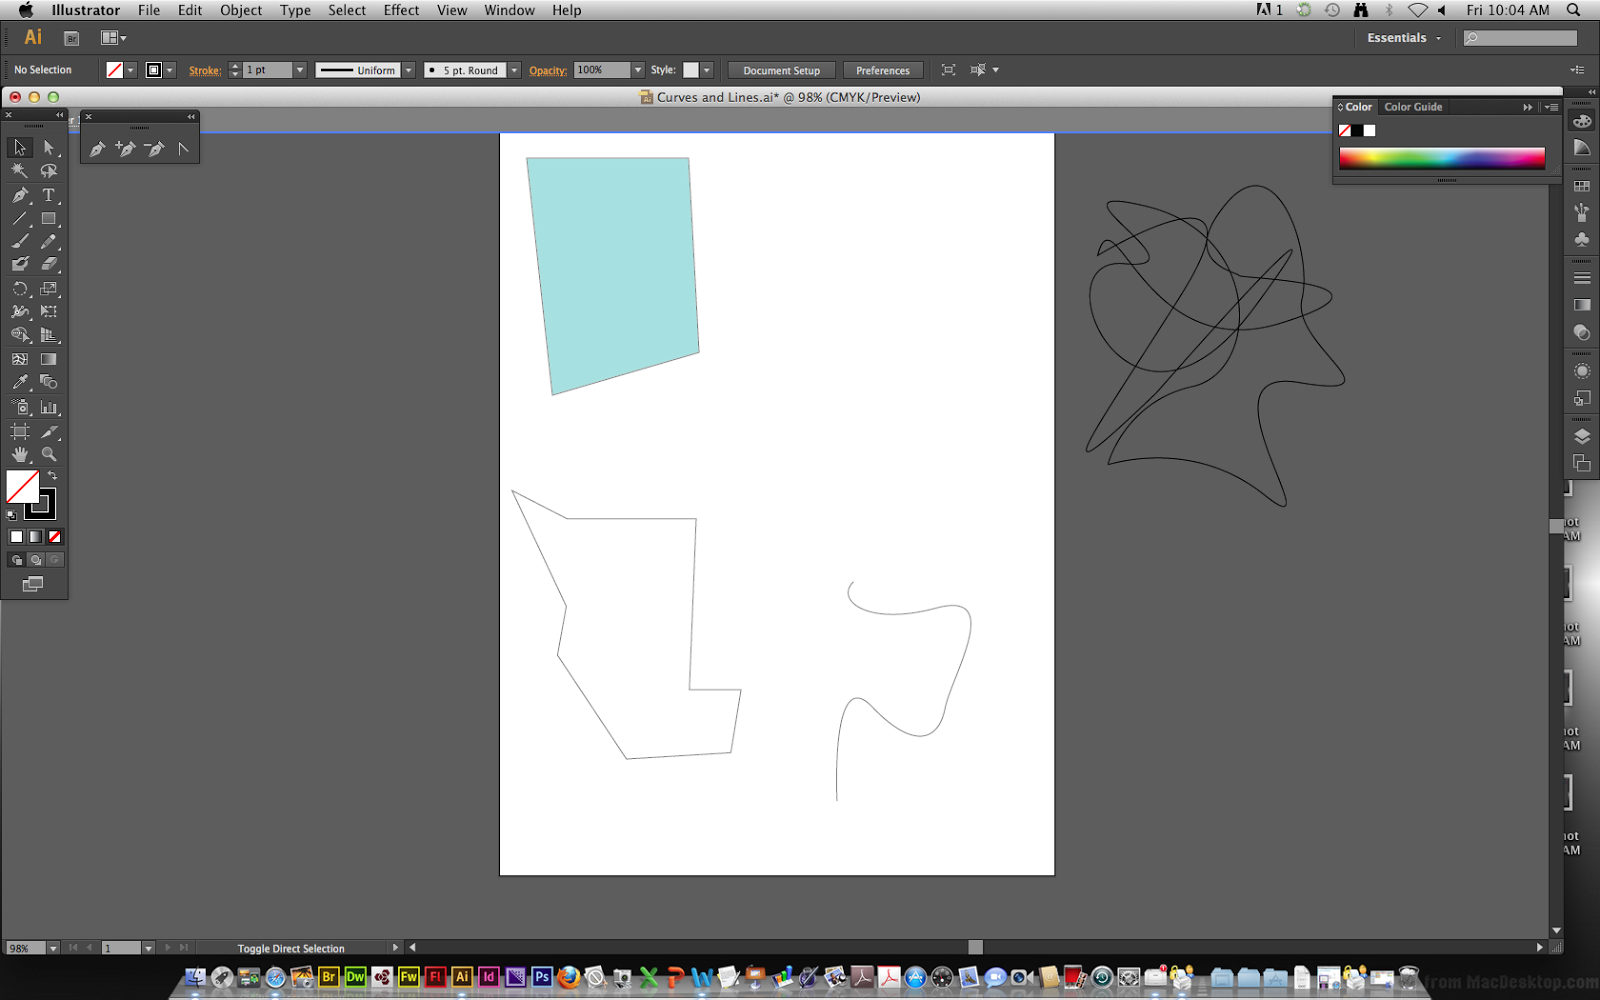Select the Type tool
Screen dimensions: 1600x1000
(x=48, y=196)
